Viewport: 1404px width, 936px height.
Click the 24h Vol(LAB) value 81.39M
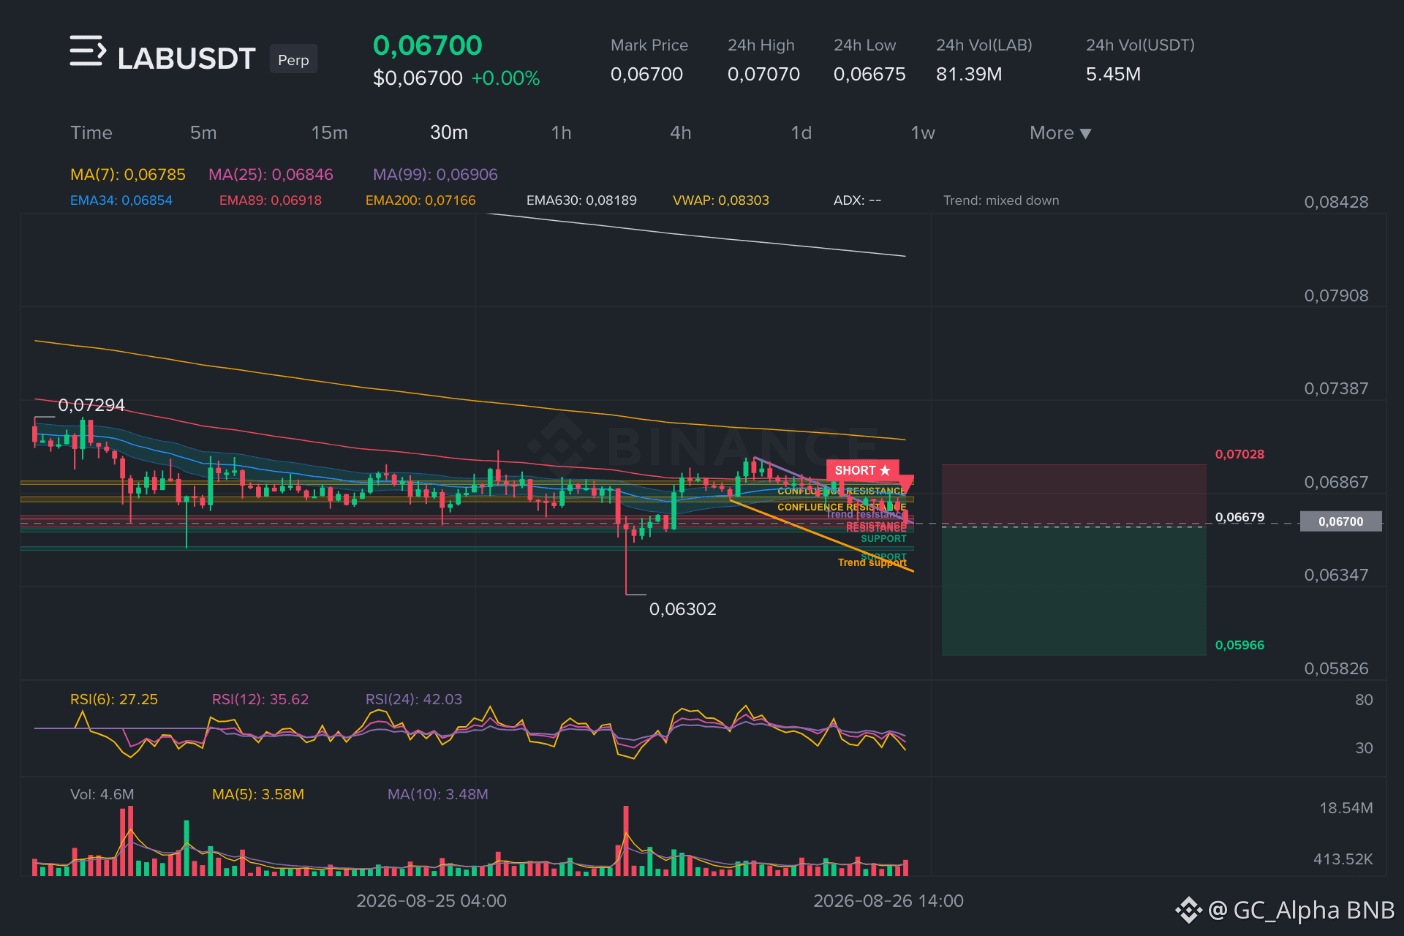(969, 74)
